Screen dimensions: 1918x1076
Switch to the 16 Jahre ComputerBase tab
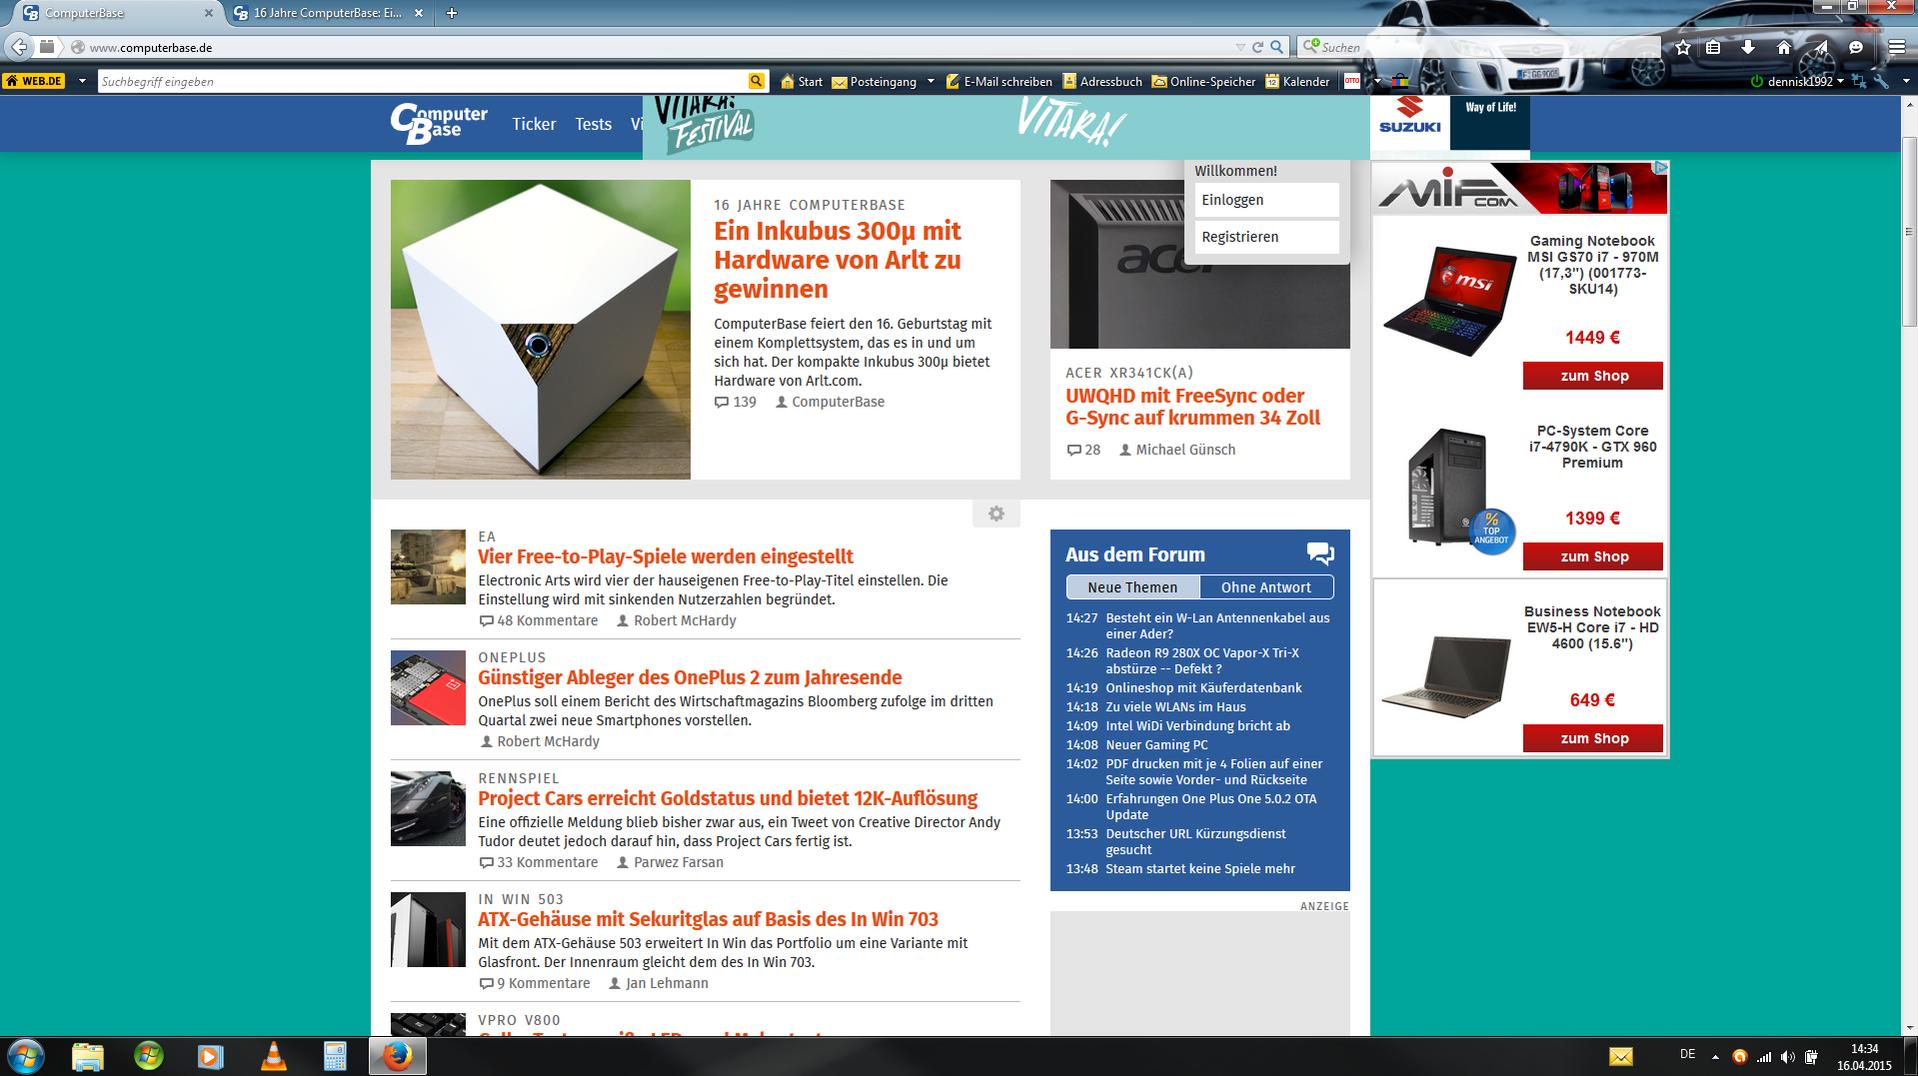(329, 13)
